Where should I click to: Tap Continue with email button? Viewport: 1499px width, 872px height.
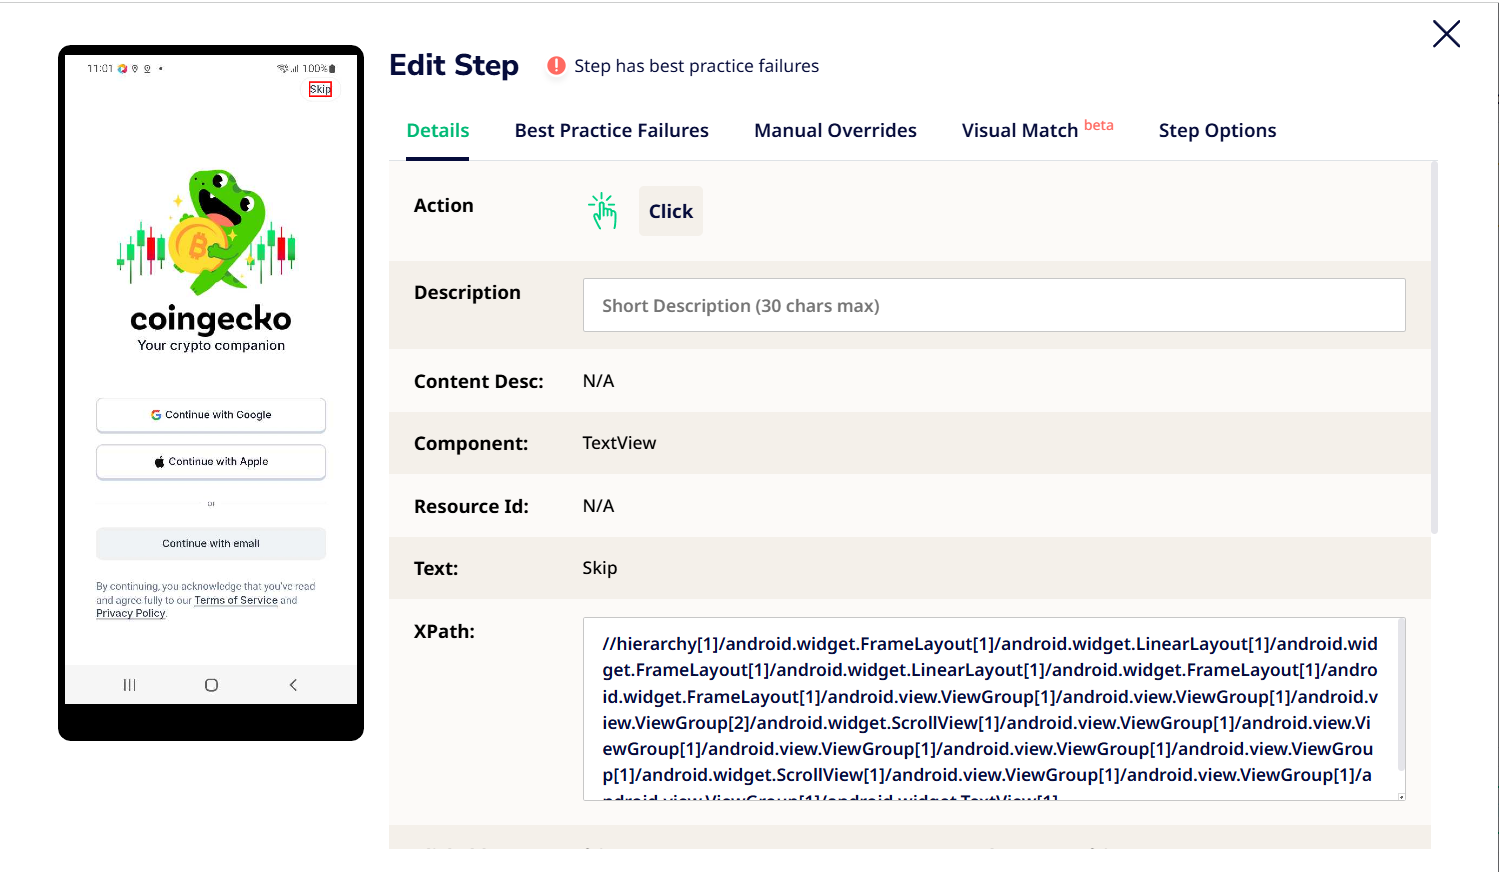[211, 544]
